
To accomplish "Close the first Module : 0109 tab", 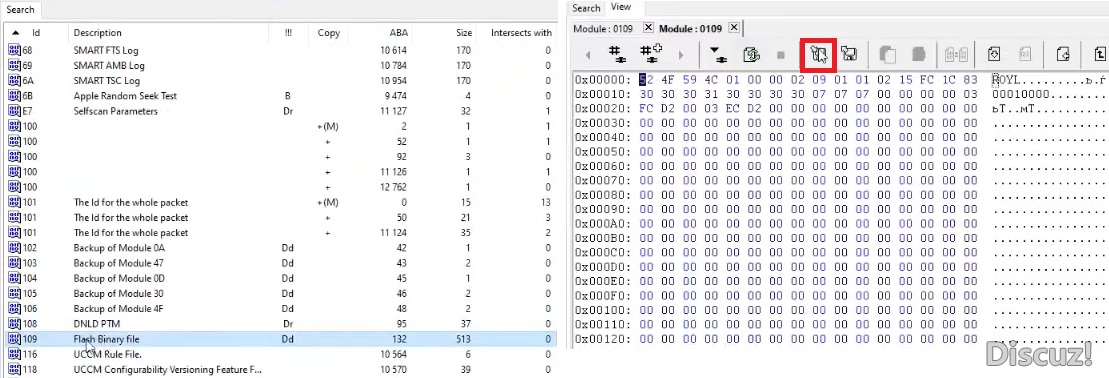I will (648, 28).
